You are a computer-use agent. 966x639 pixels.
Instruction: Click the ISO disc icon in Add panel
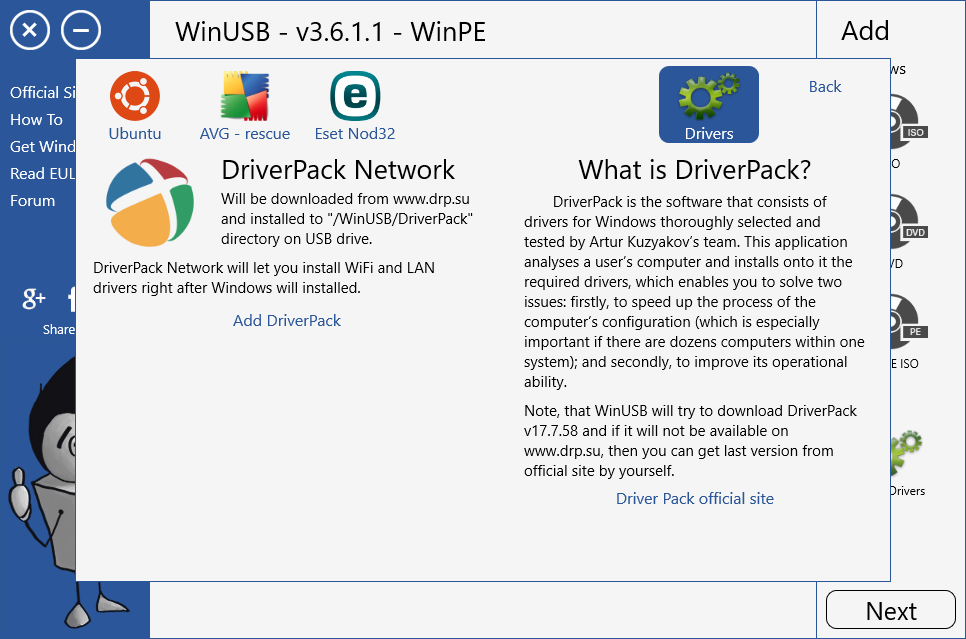pos(907,123)
